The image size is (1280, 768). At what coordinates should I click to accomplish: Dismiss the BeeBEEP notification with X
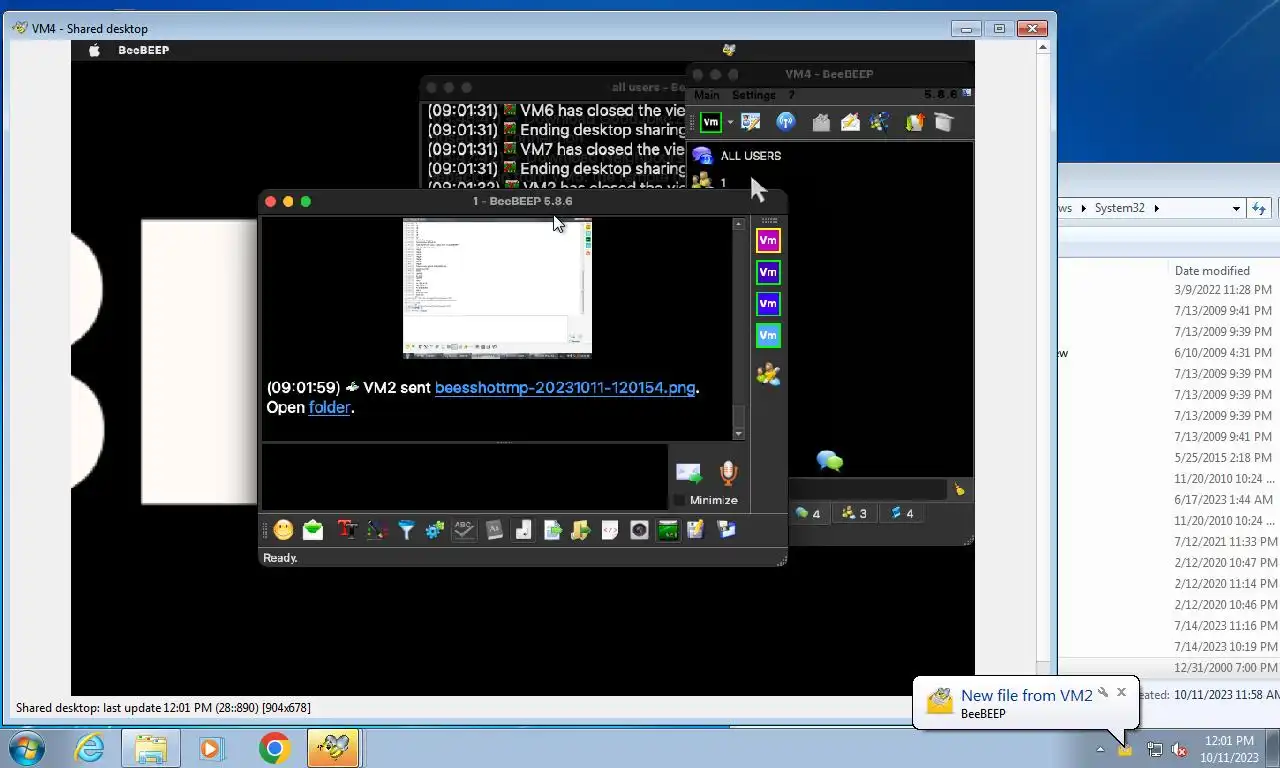1121,691
